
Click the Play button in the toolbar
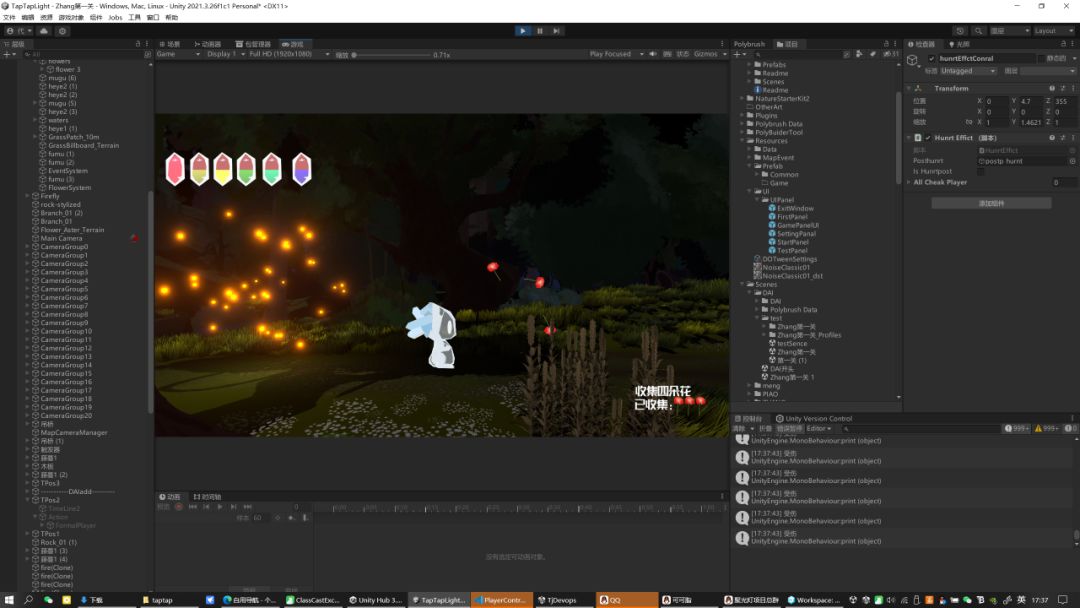(x=522, y=31)
